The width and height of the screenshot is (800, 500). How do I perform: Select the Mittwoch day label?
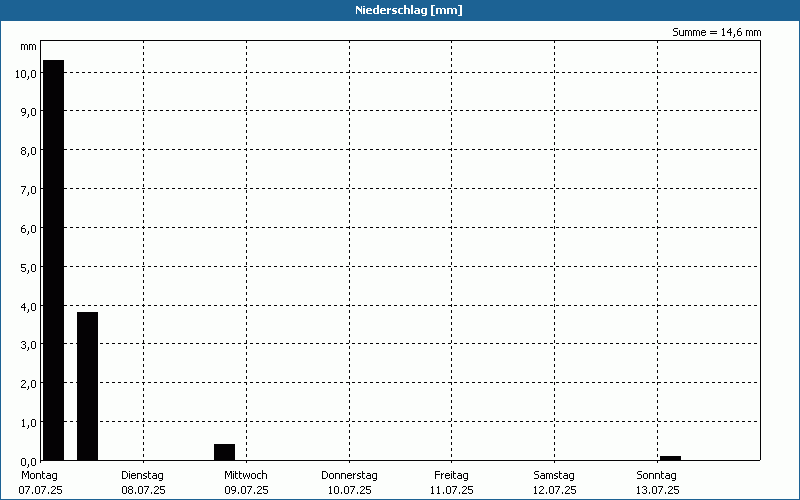[x=245, y=476]
